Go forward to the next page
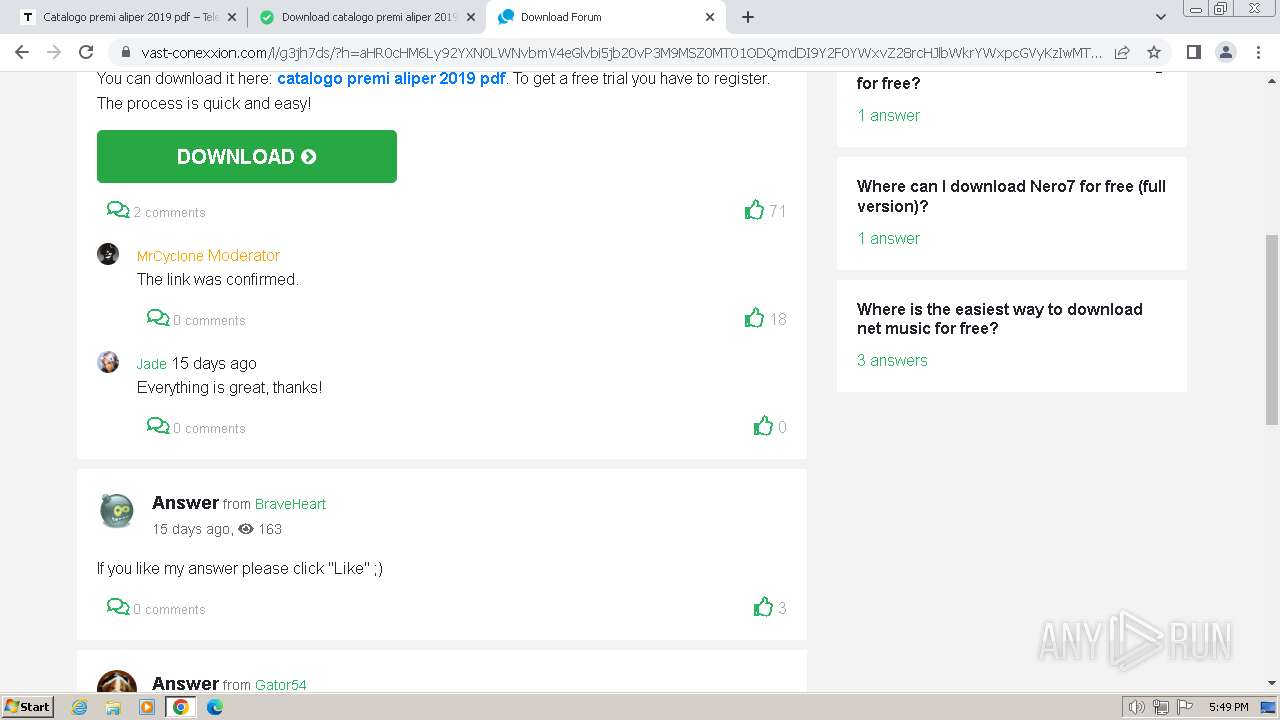The image size is (1280, 720). 54,52
